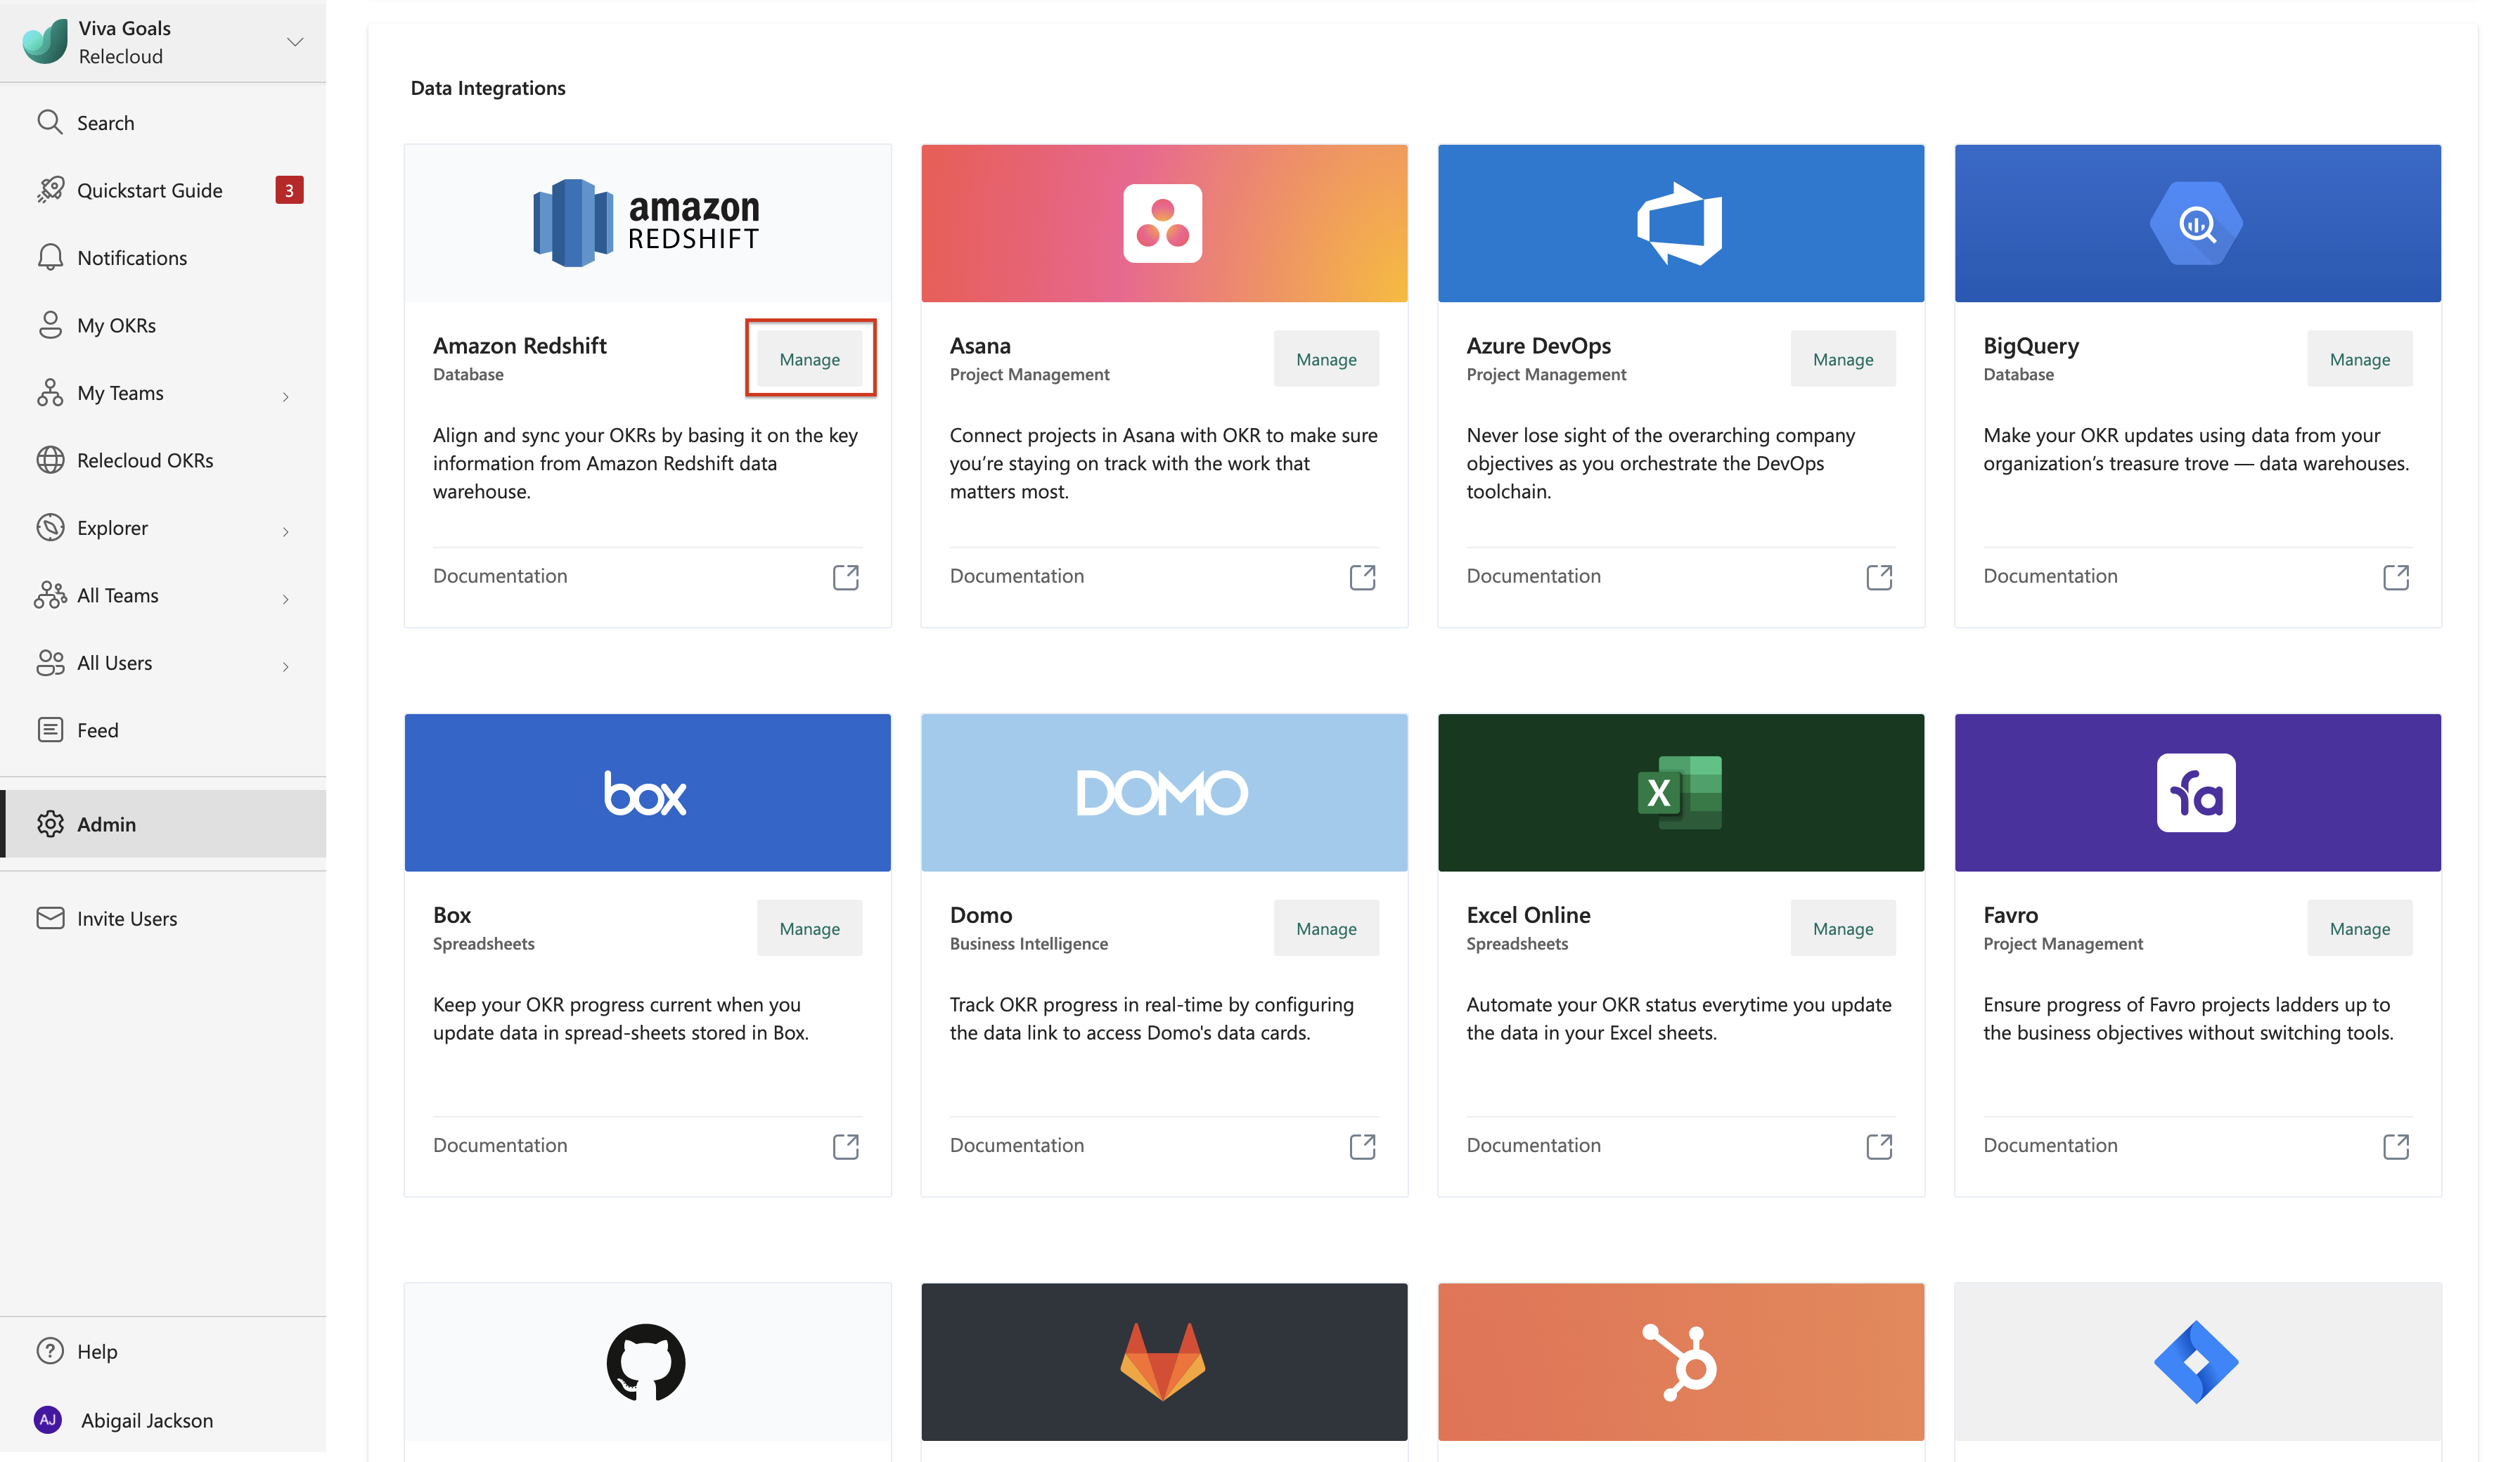Expand the All Users chevron
The image size is (2520, 1462).
pos(286,667)
